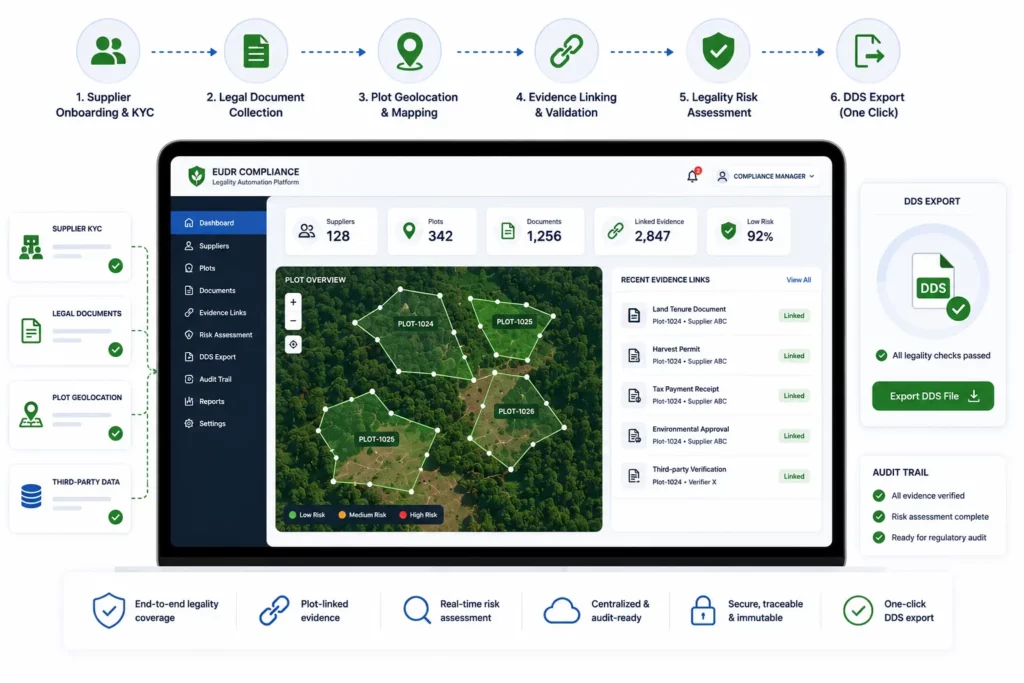Image resolution: width=1024 pixels, height=683 pixels.
Task: Open Documents in the sidebar
Action: click(x=218, y=290)
